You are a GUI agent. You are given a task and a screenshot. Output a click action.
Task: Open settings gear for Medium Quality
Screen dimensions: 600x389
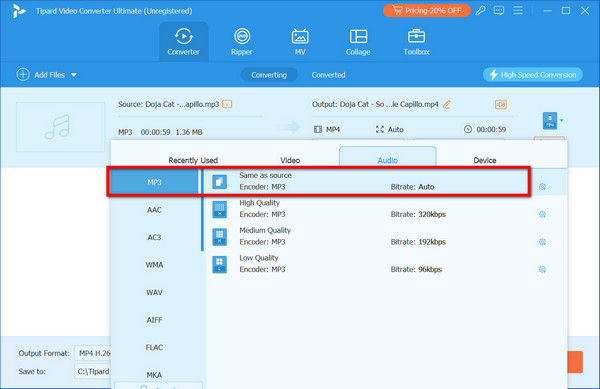coord(542,242)
